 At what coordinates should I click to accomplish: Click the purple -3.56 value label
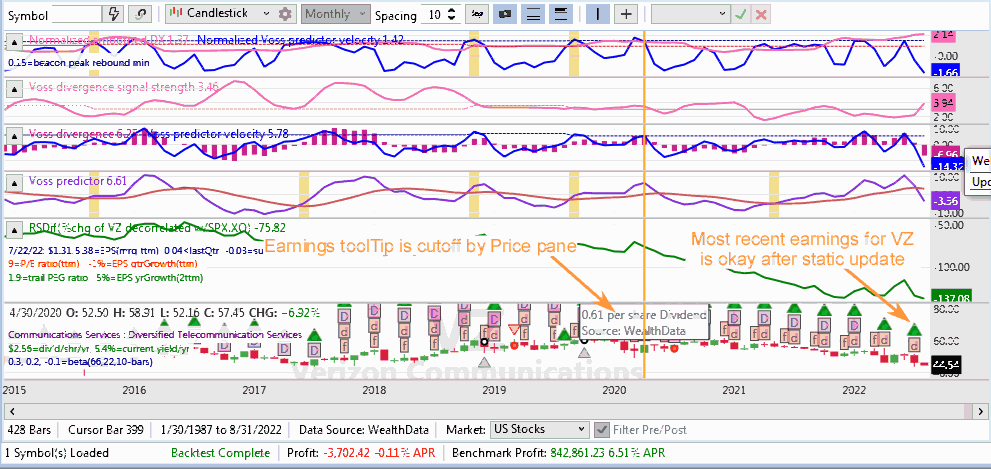945,201
